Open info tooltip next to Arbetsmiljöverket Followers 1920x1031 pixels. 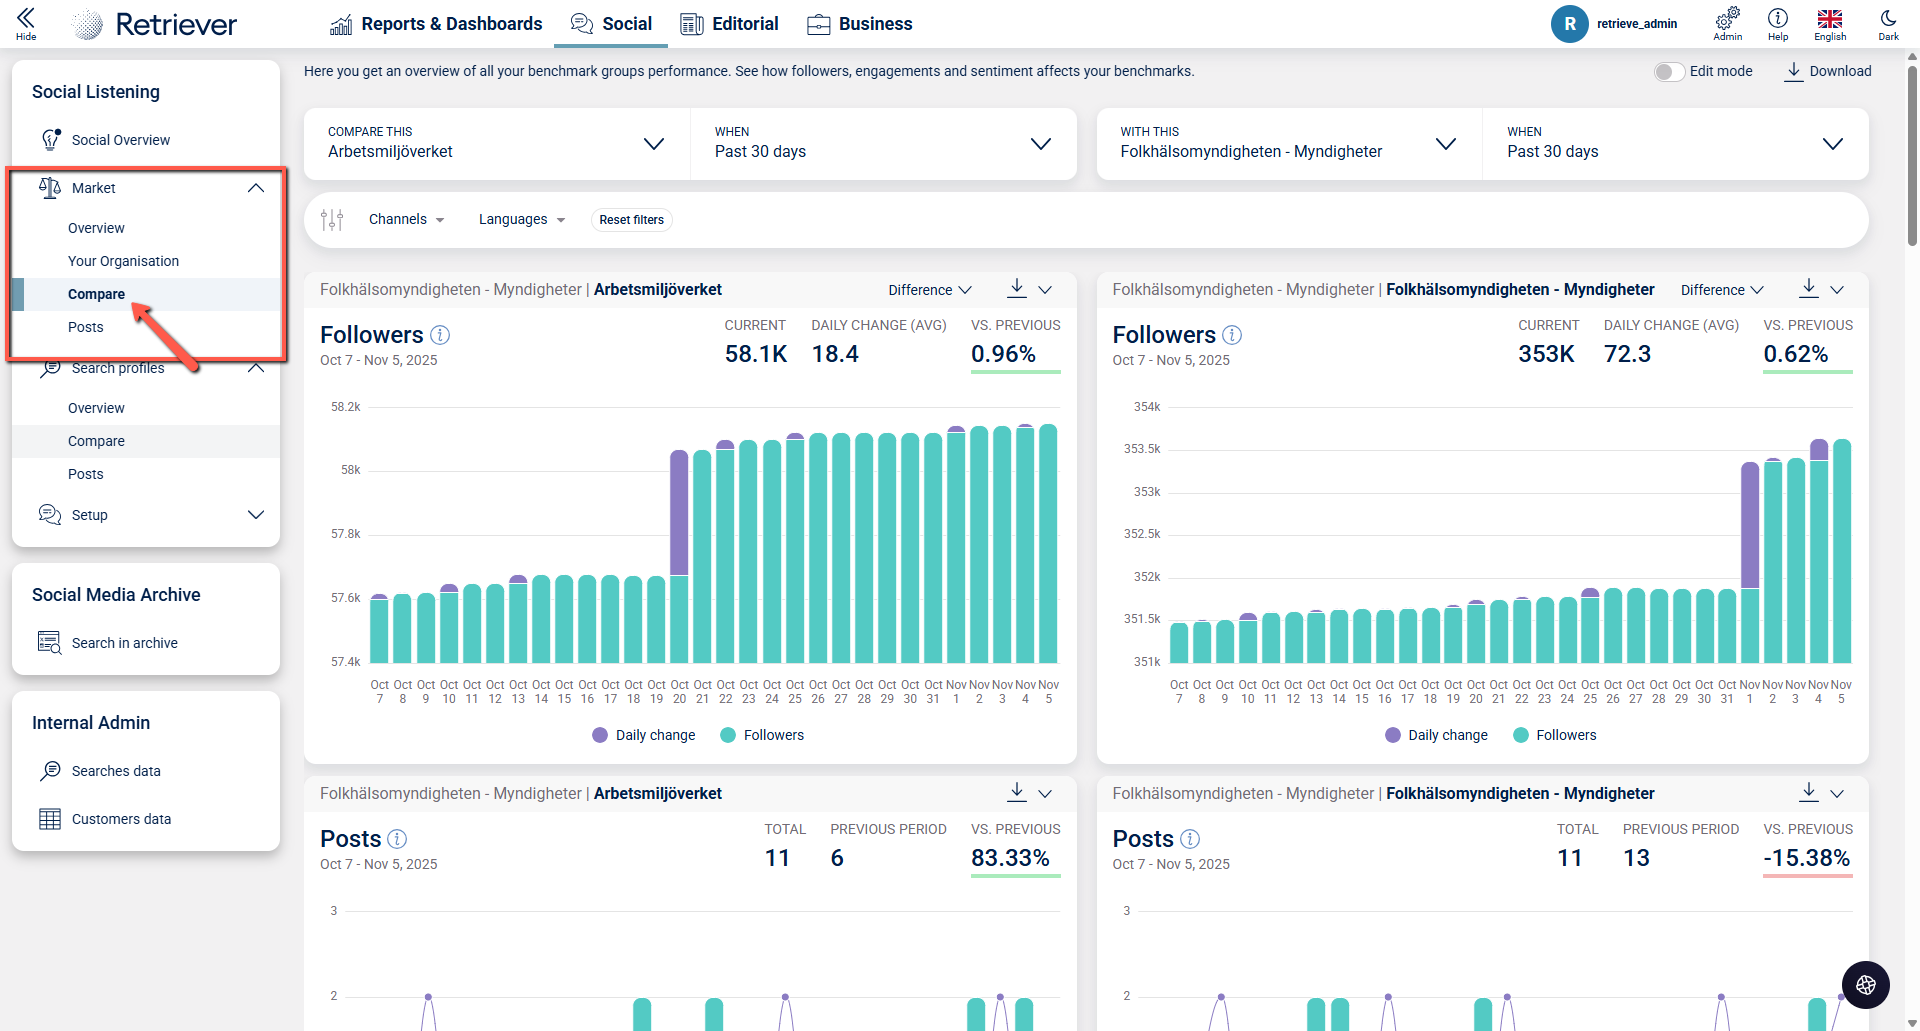(440, 335)
